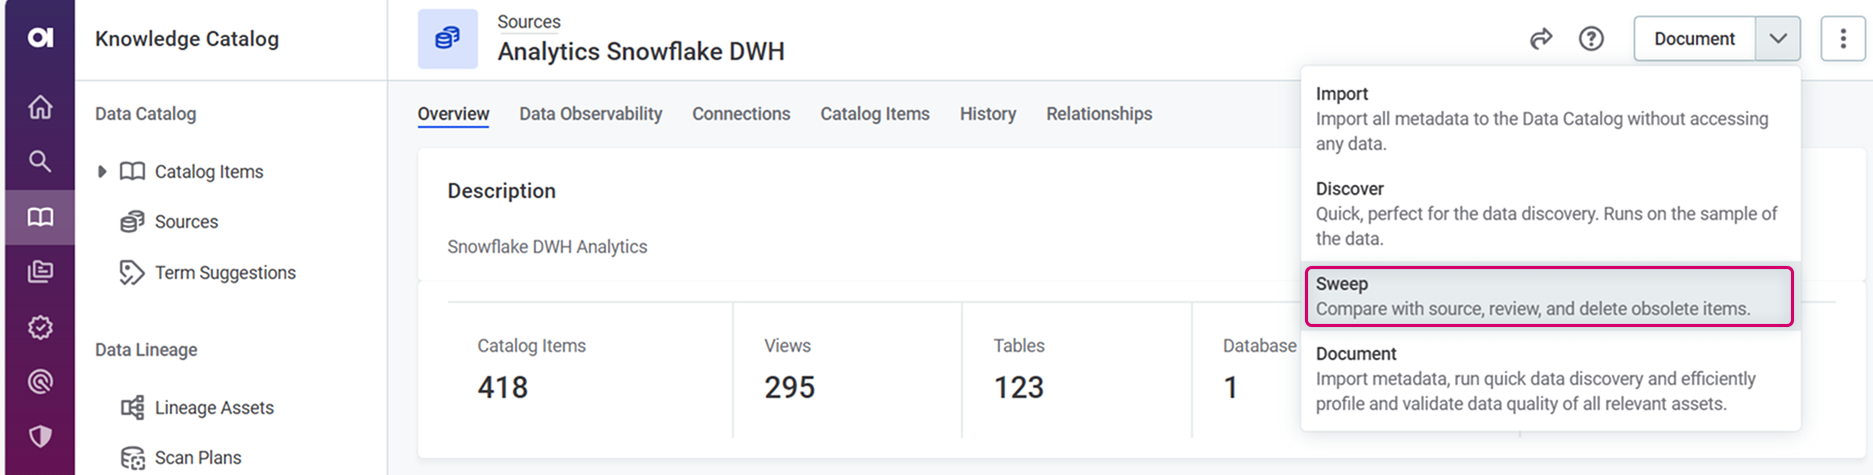The height and width of the screenshot is (475, 1873).
Task: Open Term Suggestions in the sidebar
Action: tap(224, 273)
